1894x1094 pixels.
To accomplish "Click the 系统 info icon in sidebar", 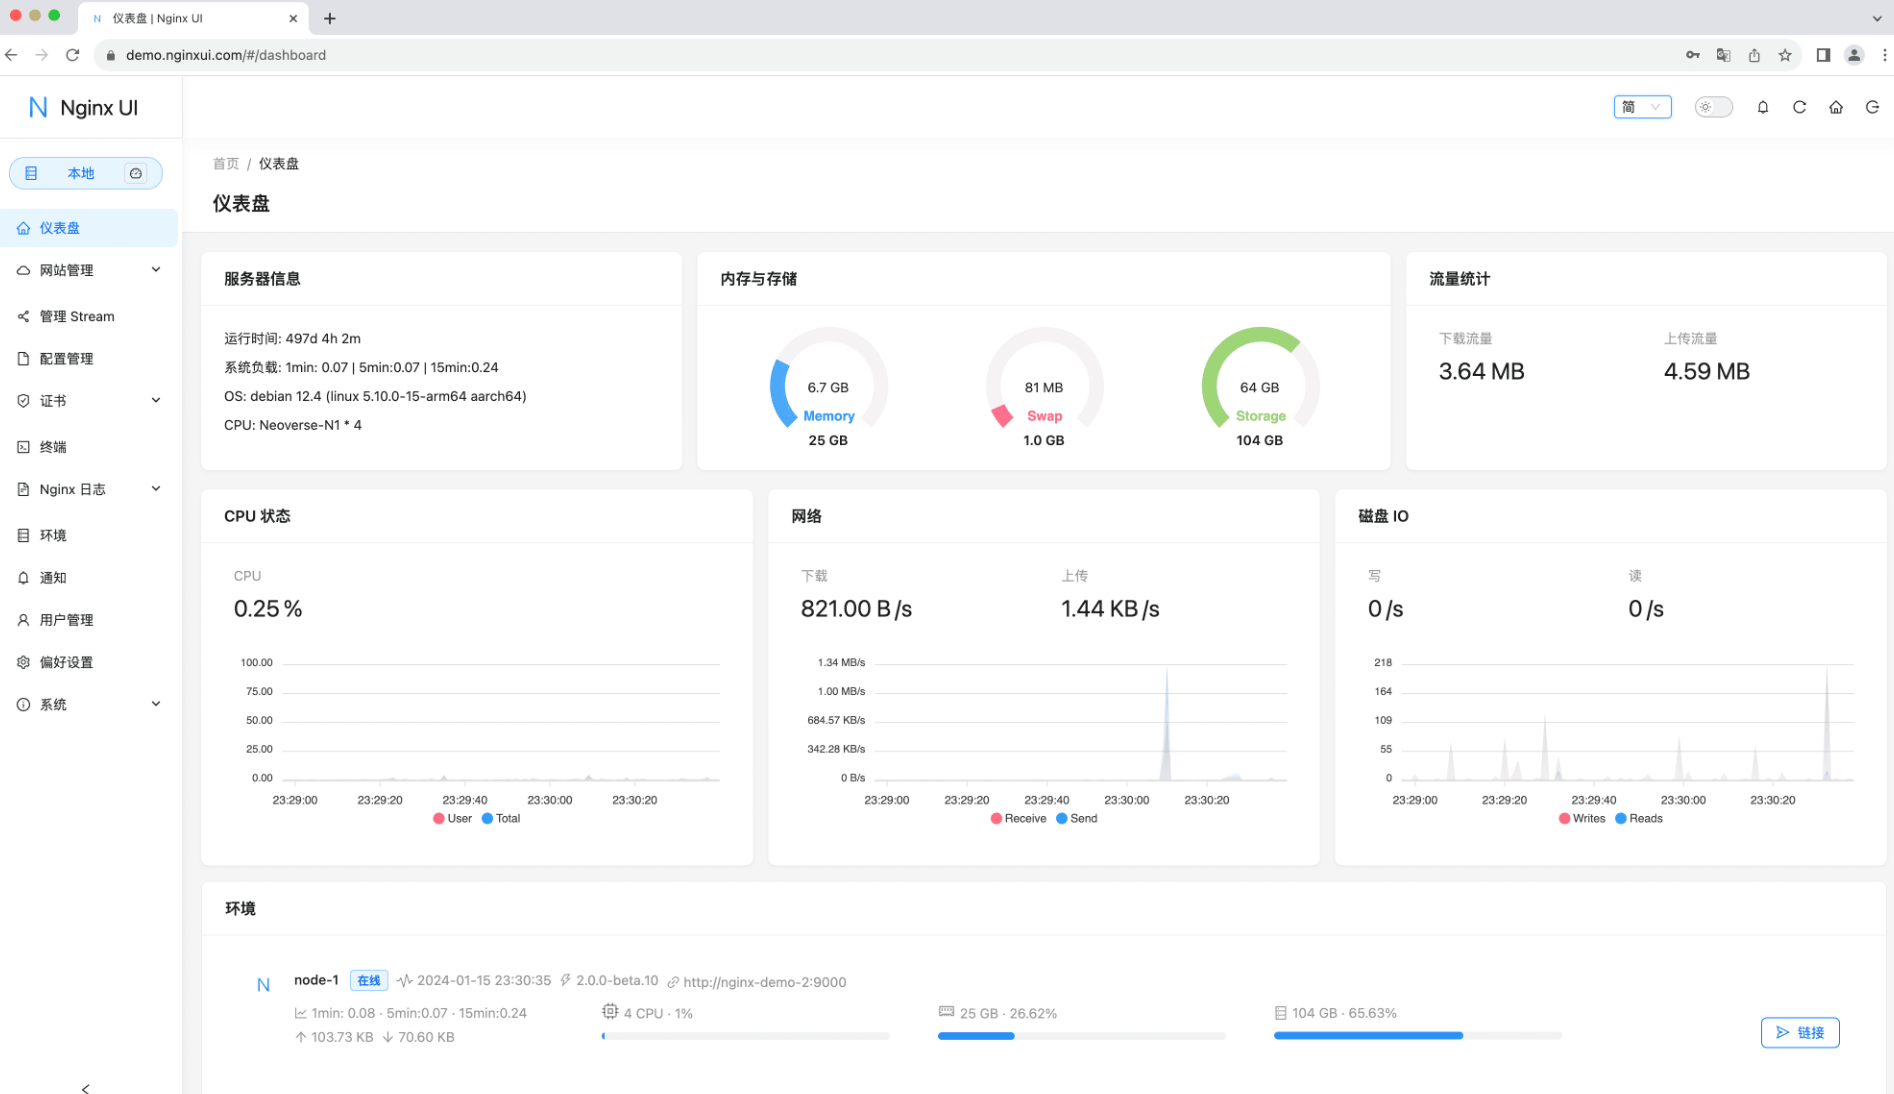I will point(23,704).
